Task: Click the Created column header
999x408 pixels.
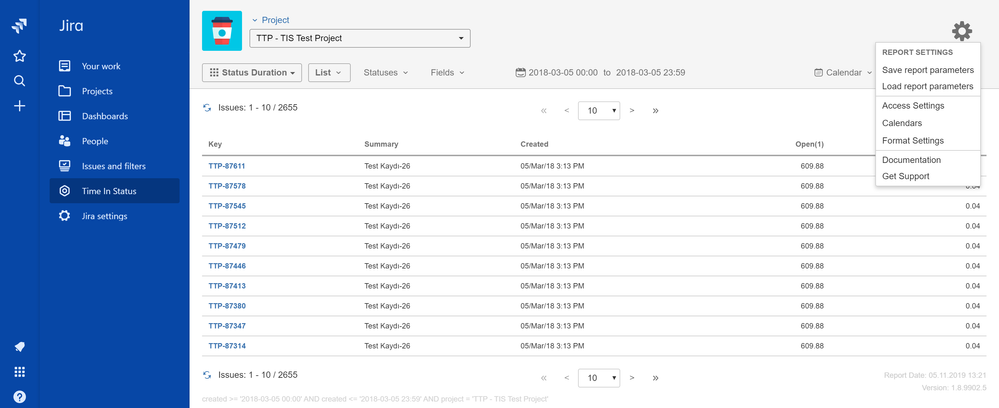Action: coord(534,145)
